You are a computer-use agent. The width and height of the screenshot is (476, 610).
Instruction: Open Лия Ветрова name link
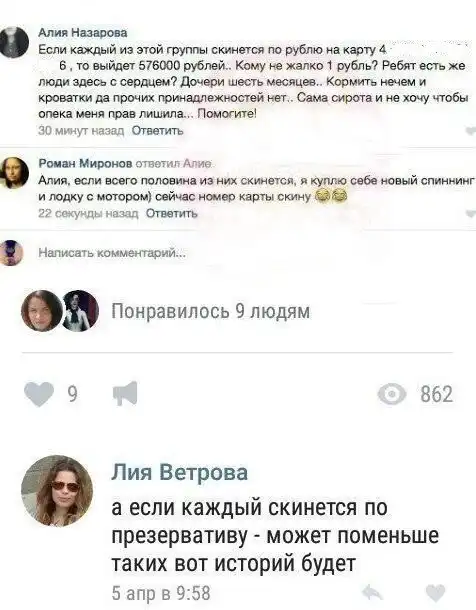[x=180, y=472]
